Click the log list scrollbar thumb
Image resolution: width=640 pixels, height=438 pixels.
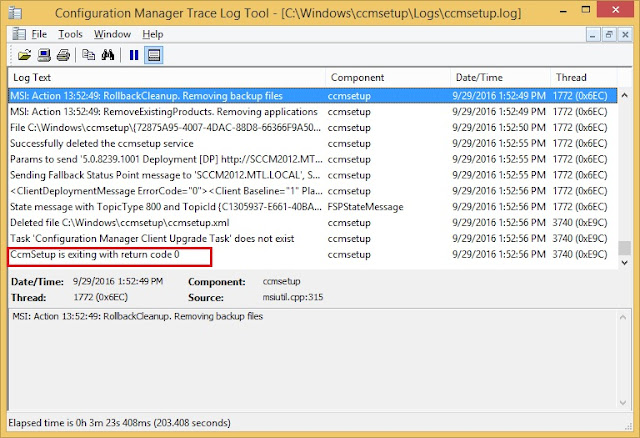(624, 248)
